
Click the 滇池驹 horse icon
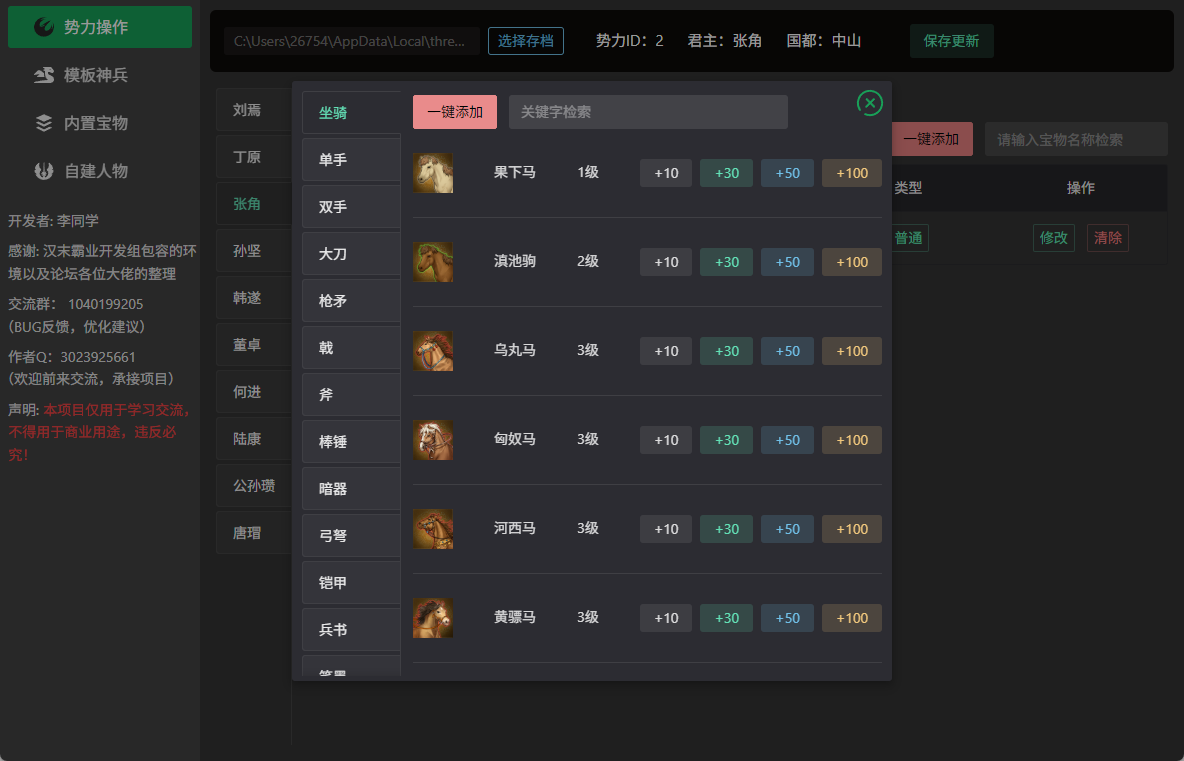coord(433,262)
